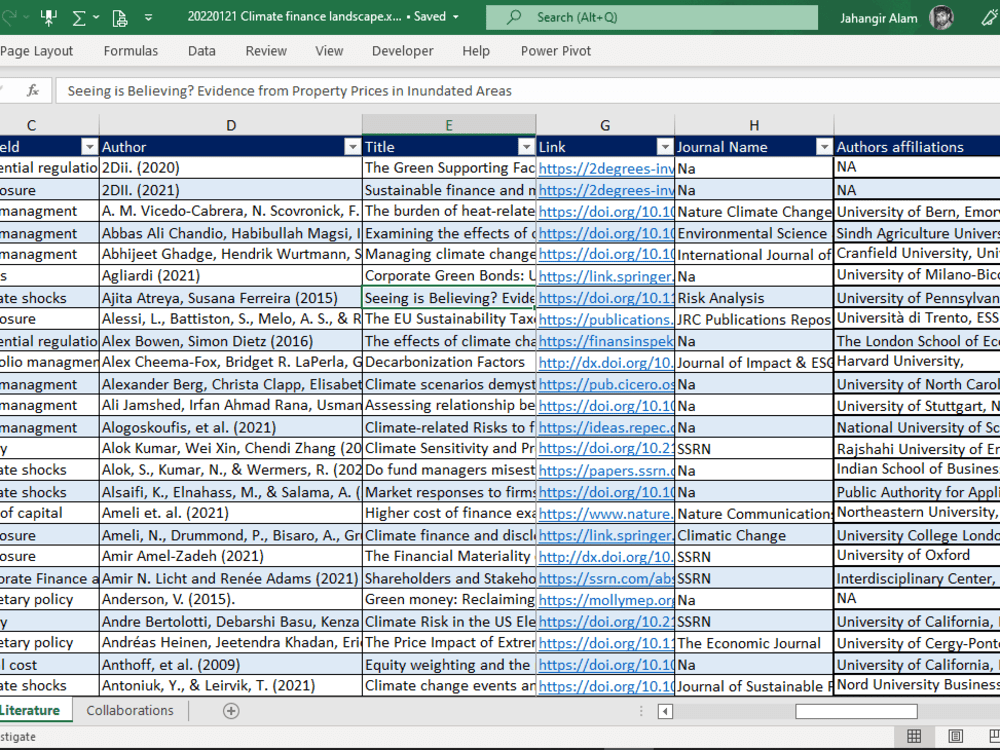
Task: Click into the formula bar text
Action: [x=527, y=91]
